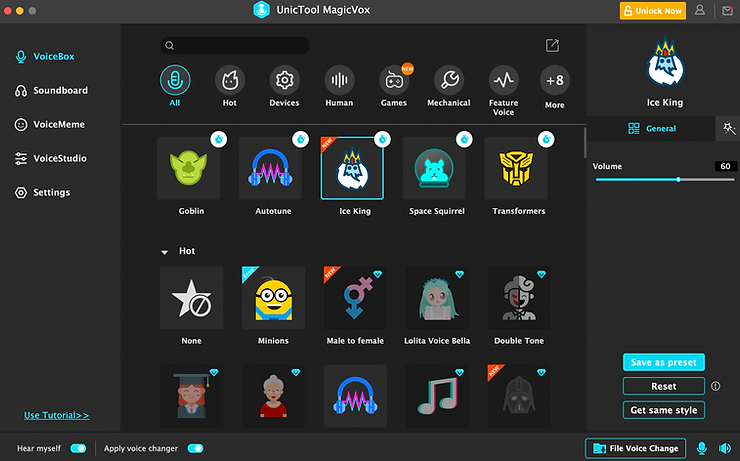Select the Space Squirrel voice
The image size is (740, 461).
coord(434,168)
